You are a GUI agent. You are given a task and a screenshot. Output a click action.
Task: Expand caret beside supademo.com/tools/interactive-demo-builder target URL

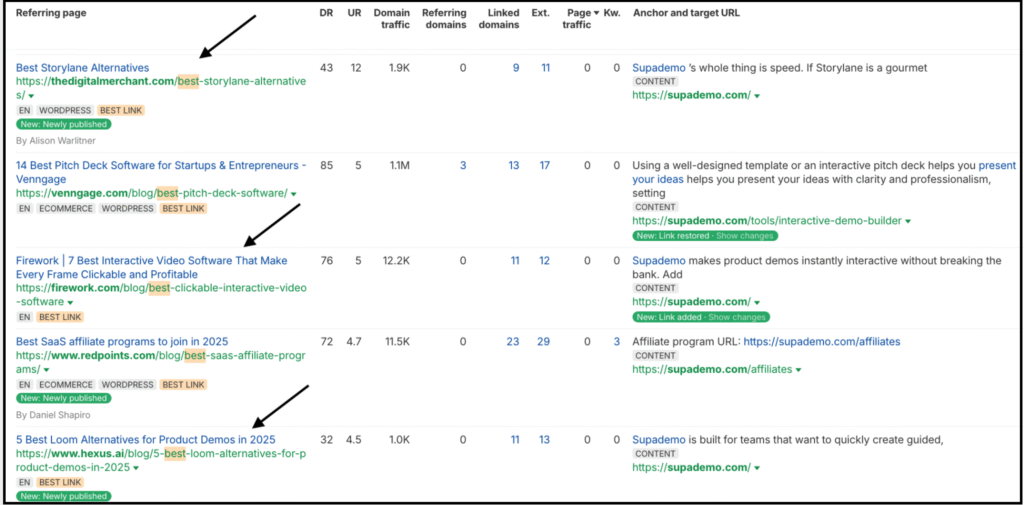pyautogui.click(x=908, y=221)
